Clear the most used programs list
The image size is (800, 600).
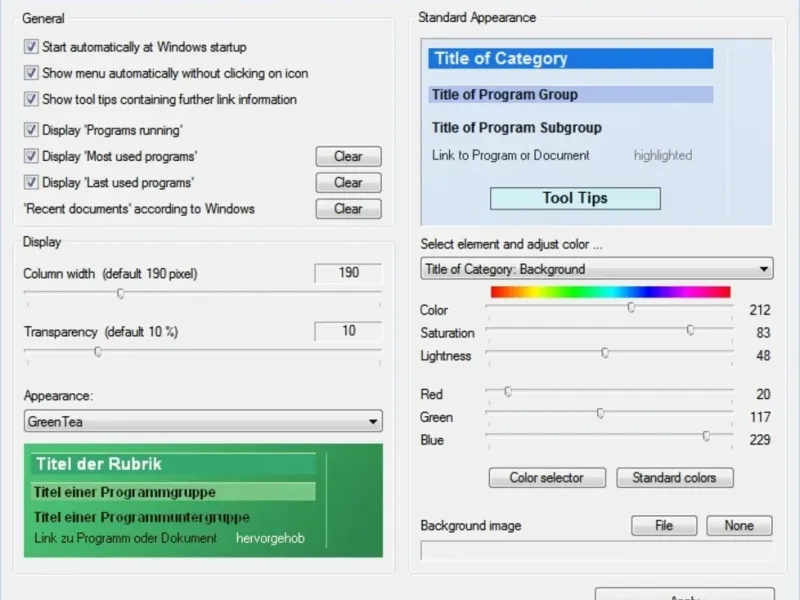point(348,156)
